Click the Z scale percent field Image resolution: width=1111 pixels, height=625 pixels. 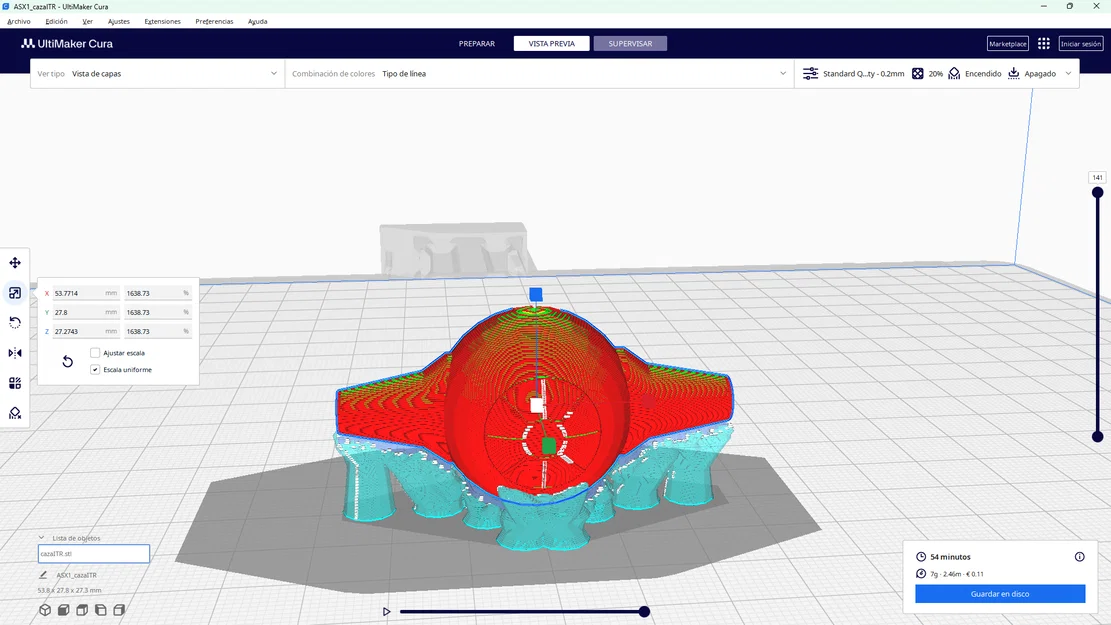coord(157,332)
